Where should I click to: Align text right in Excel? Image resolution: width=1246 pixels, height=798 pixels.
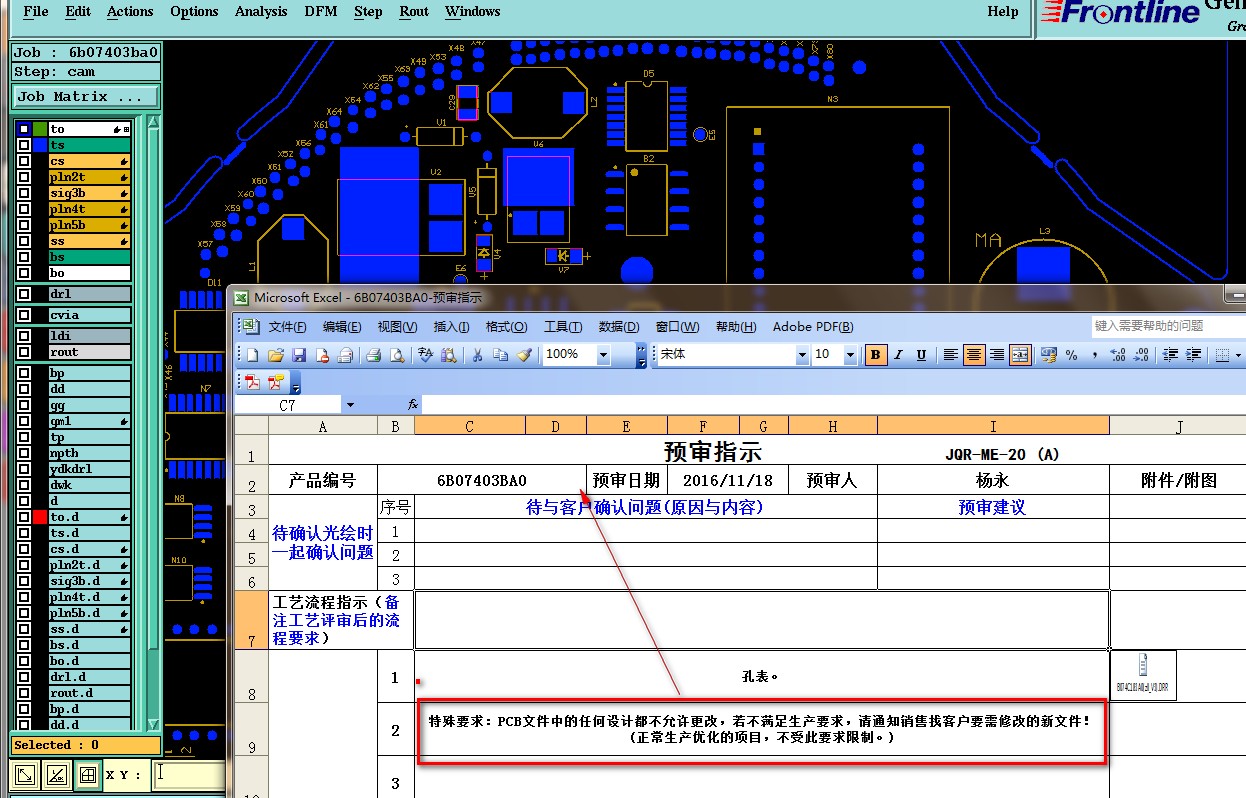(x=997, y=355)
